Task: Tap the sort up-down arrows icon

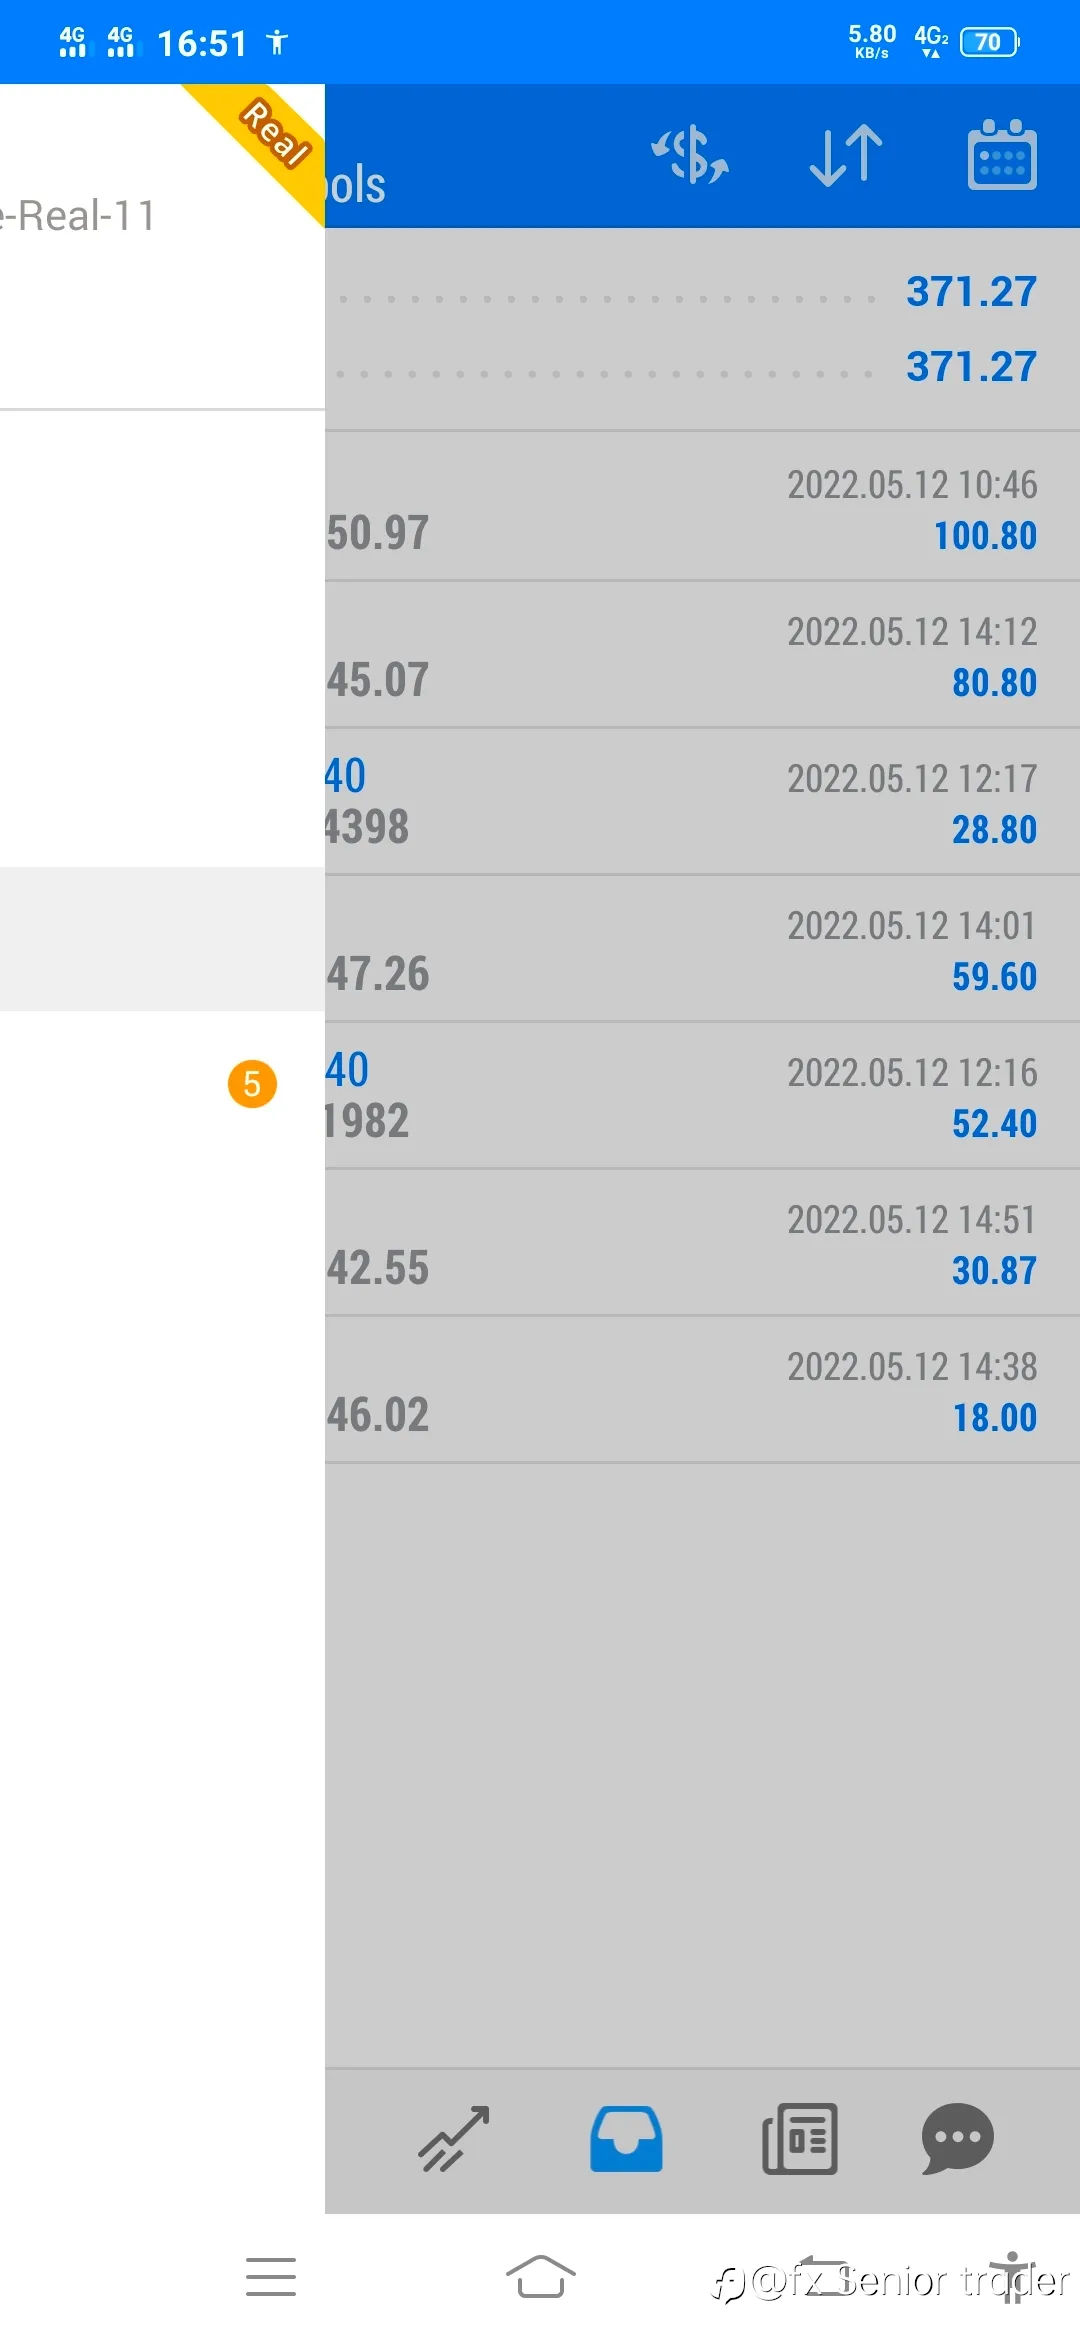Action: point(846,156)
